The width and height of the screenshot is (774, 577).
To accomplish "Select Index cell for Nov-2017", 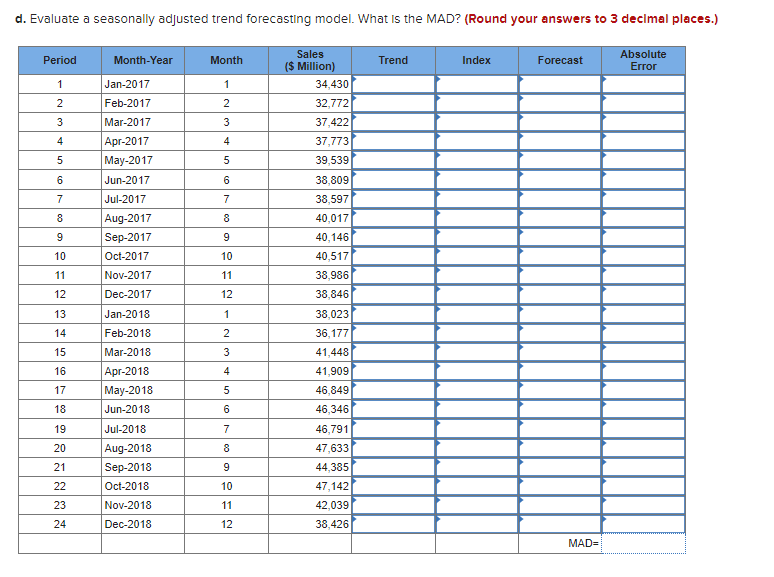I will coord(477,275).
